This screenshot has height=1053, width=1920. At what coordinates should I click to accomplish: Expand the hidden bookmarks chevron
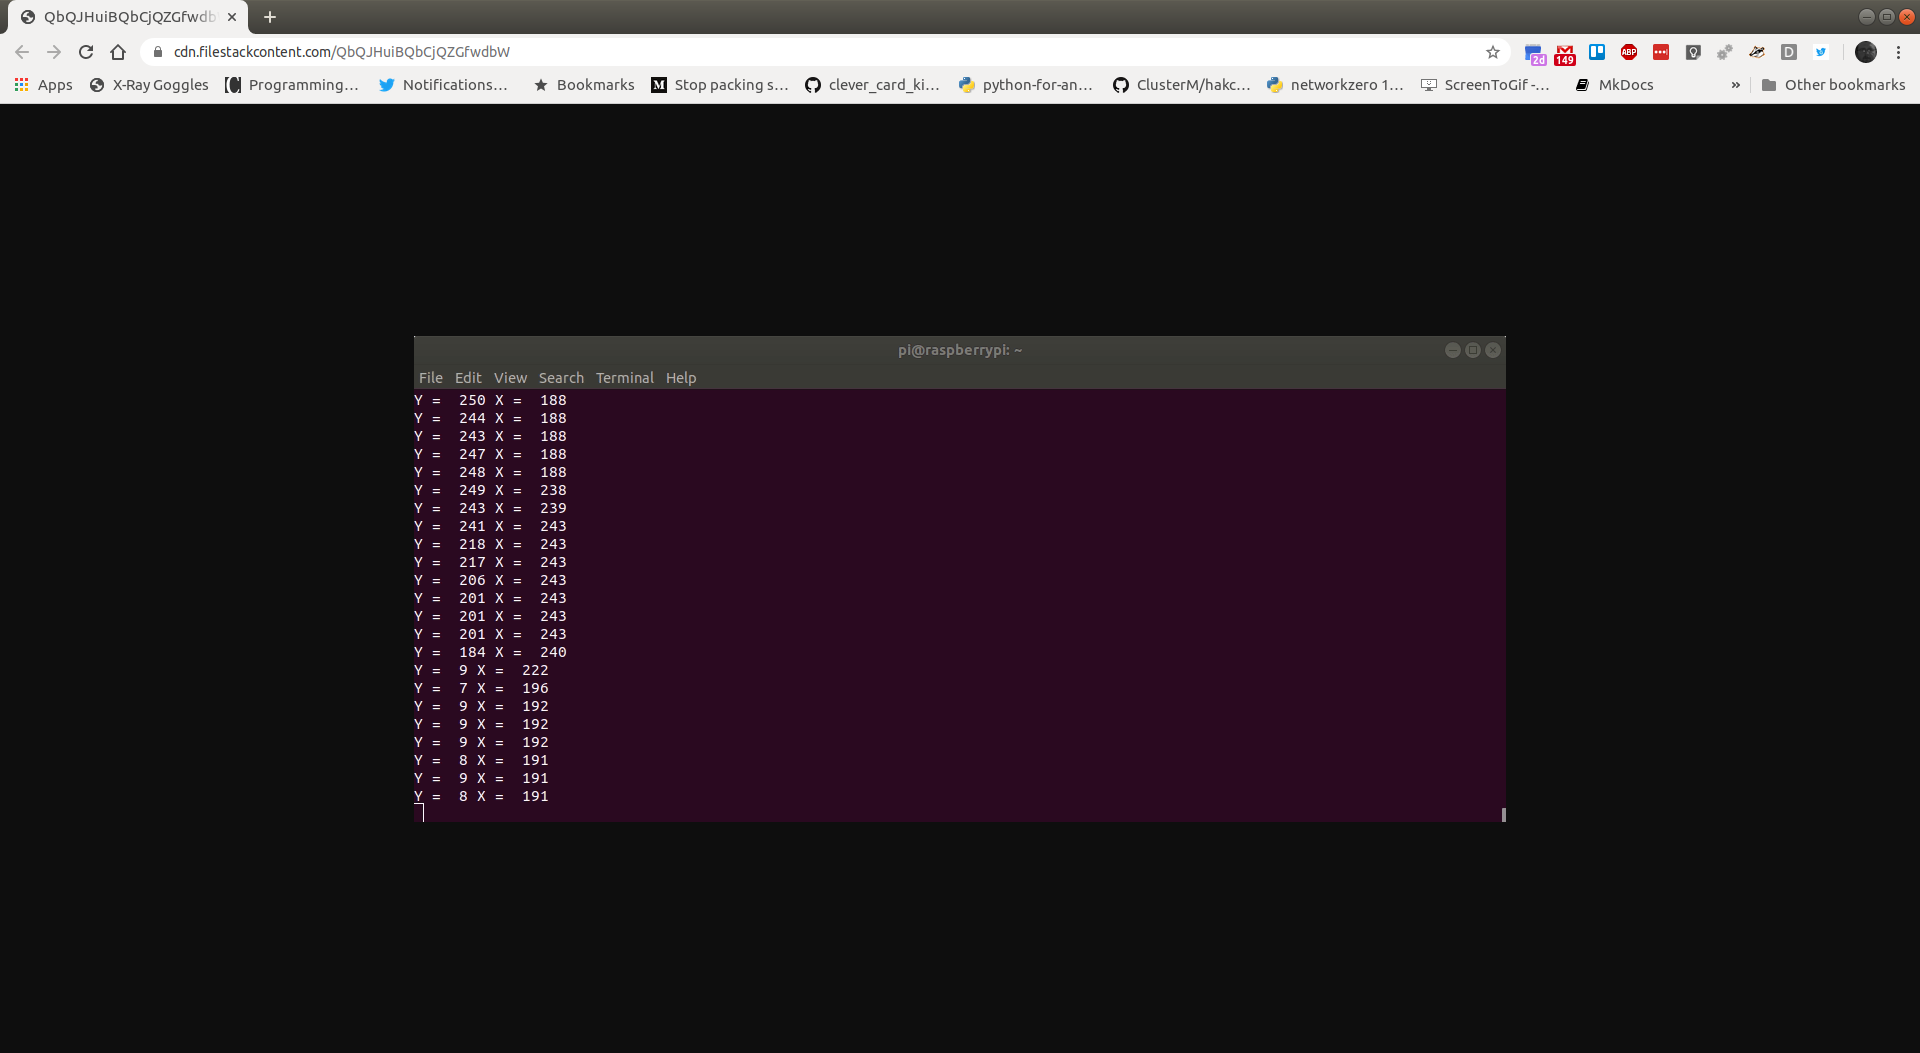click(1736, 85)
